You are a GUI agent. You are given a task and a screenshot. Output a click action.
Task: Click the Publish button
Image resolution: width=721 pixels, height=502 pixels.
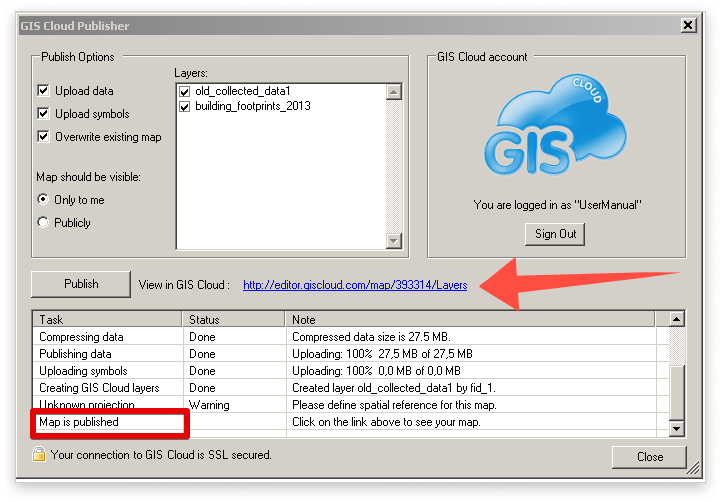point(81,284)
